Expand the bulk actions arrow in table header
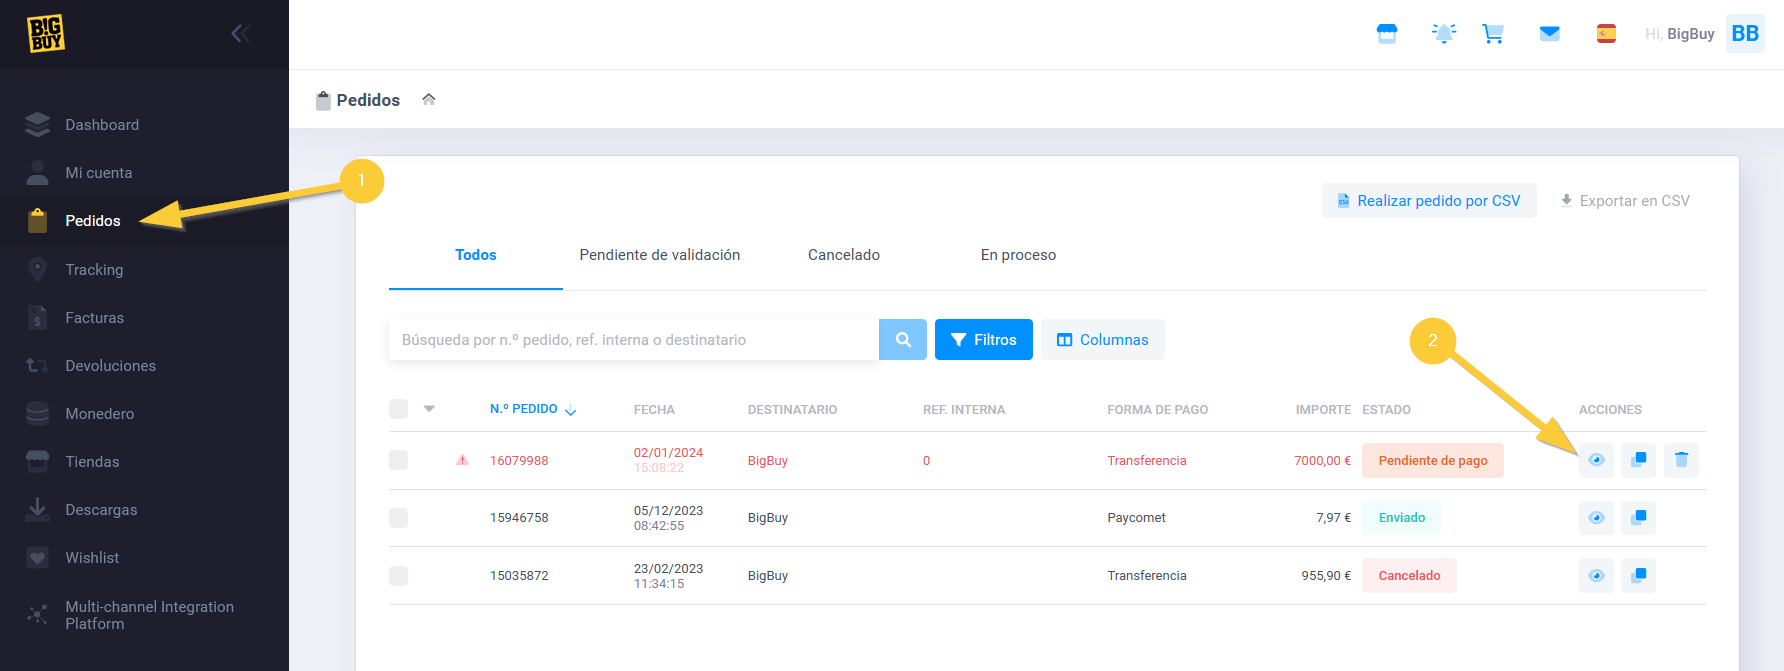 (429, 409)
